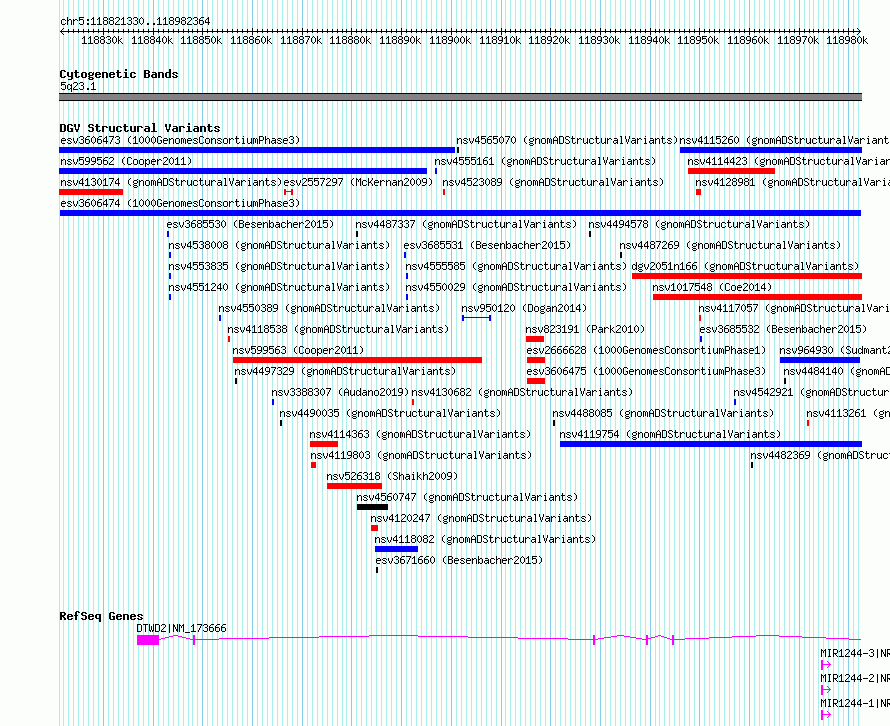Select the 5q23.1 cytogenetic band label
Image resolution: width=890 pixels, height=726 pixels.
78,86
